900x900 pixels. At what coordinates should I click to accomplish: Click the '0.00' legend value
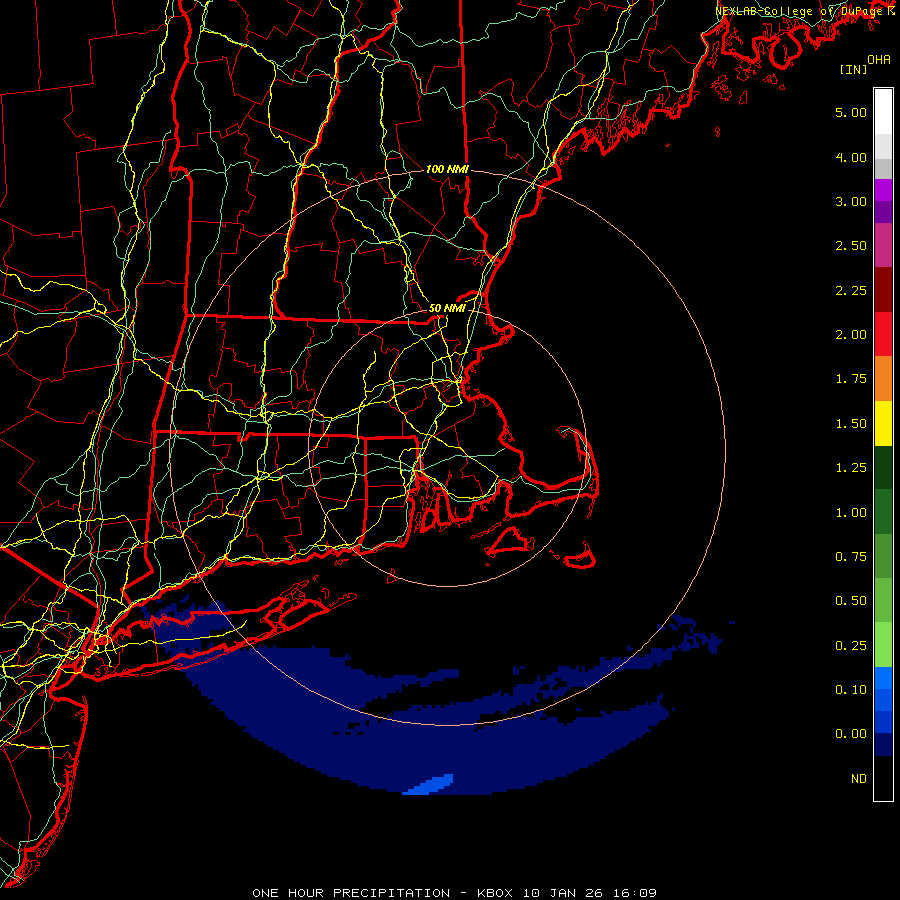pos(851,734)
